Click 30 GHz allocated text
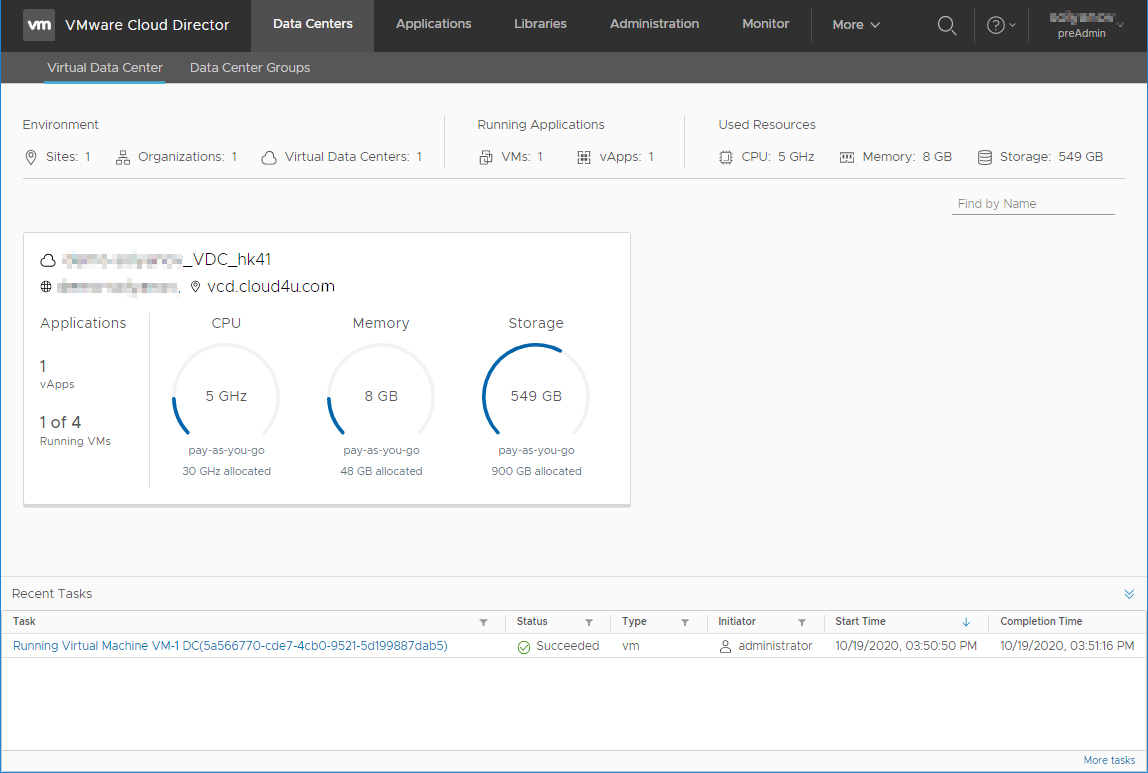Viewport: 1148px width, 773px height. coord(226,471)
